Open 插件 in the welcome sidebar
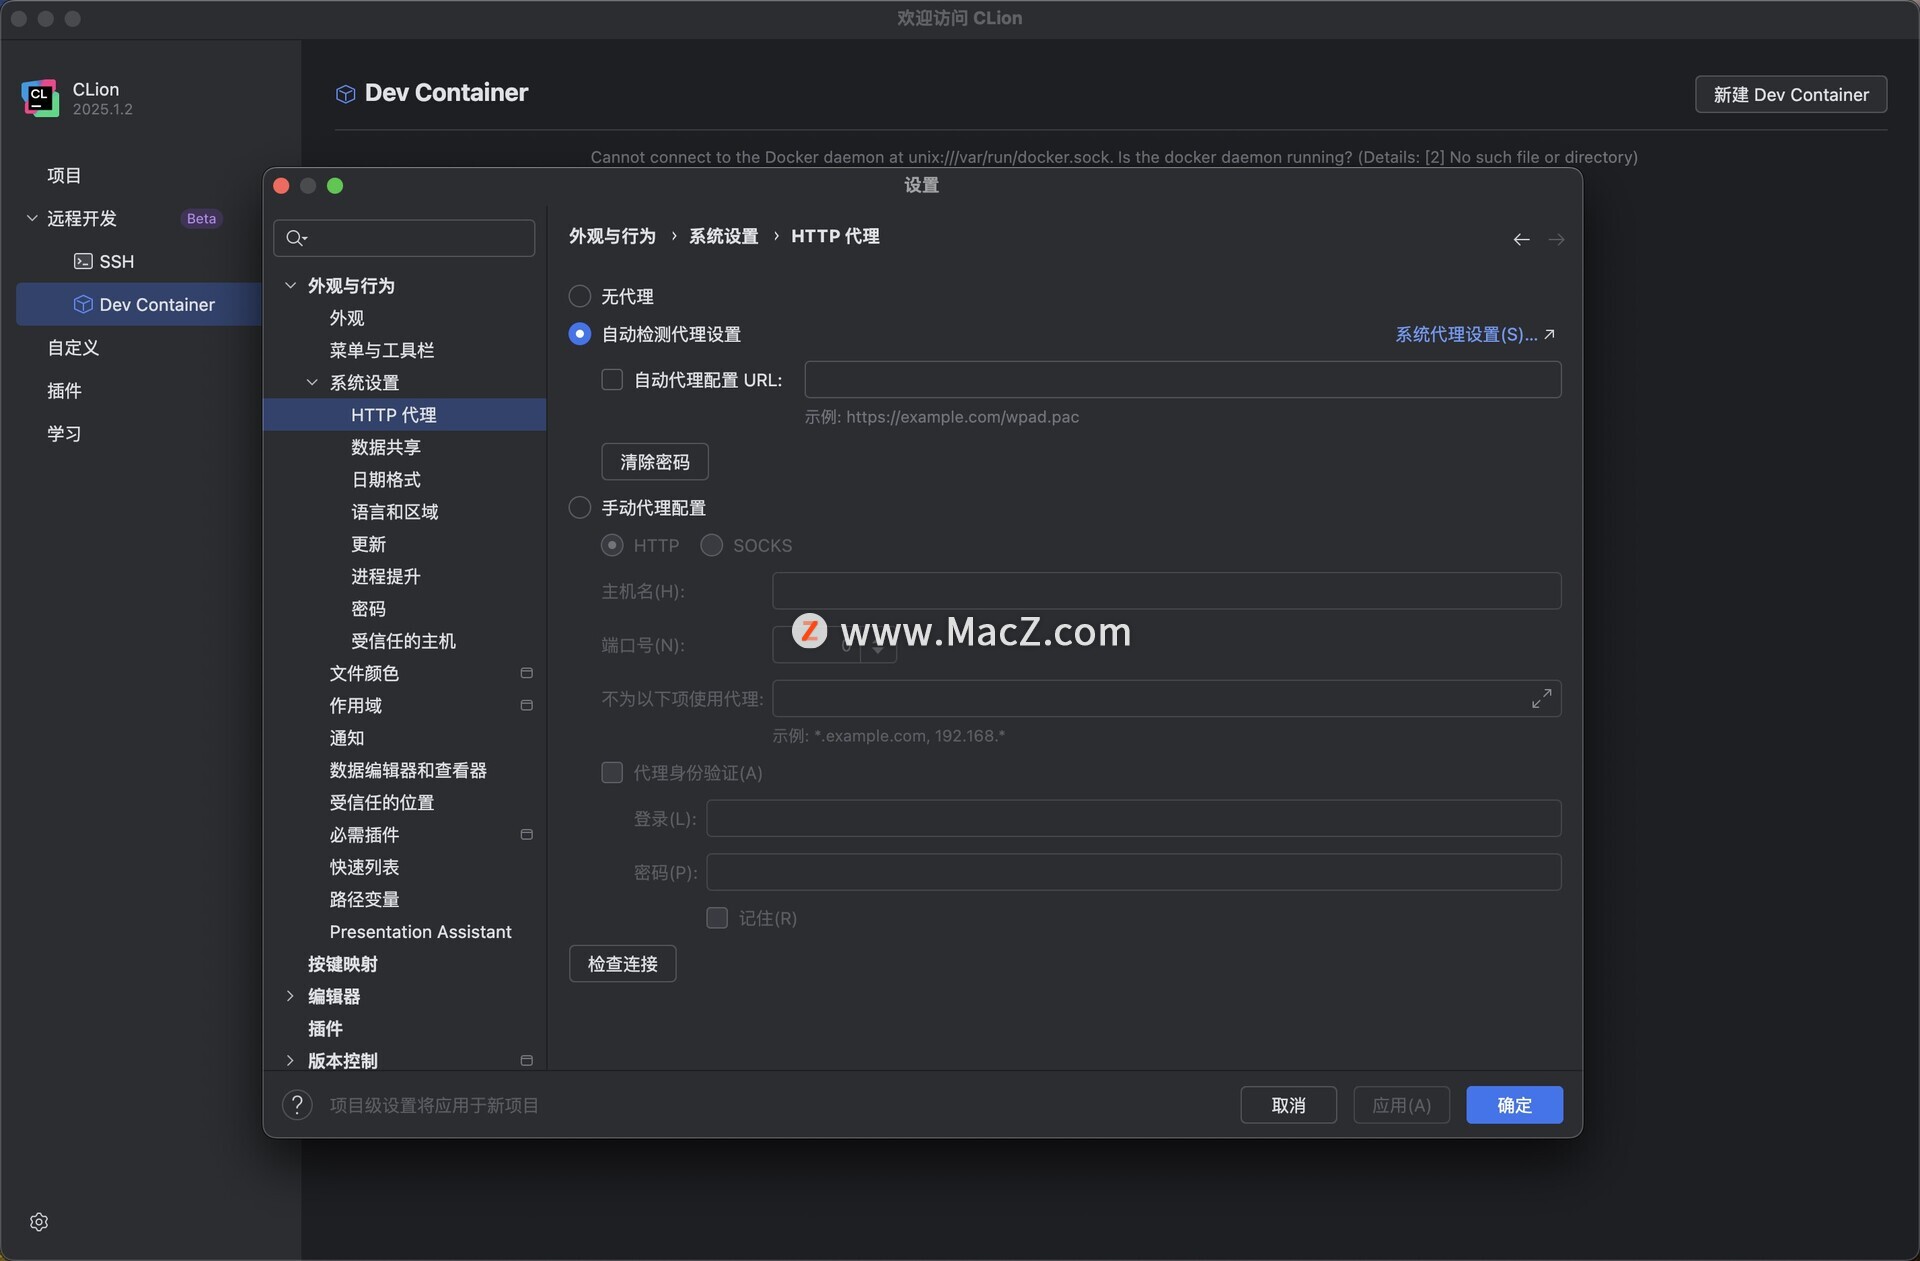Viewport: 1920px width, 1261px height. [x=64, y=390]
